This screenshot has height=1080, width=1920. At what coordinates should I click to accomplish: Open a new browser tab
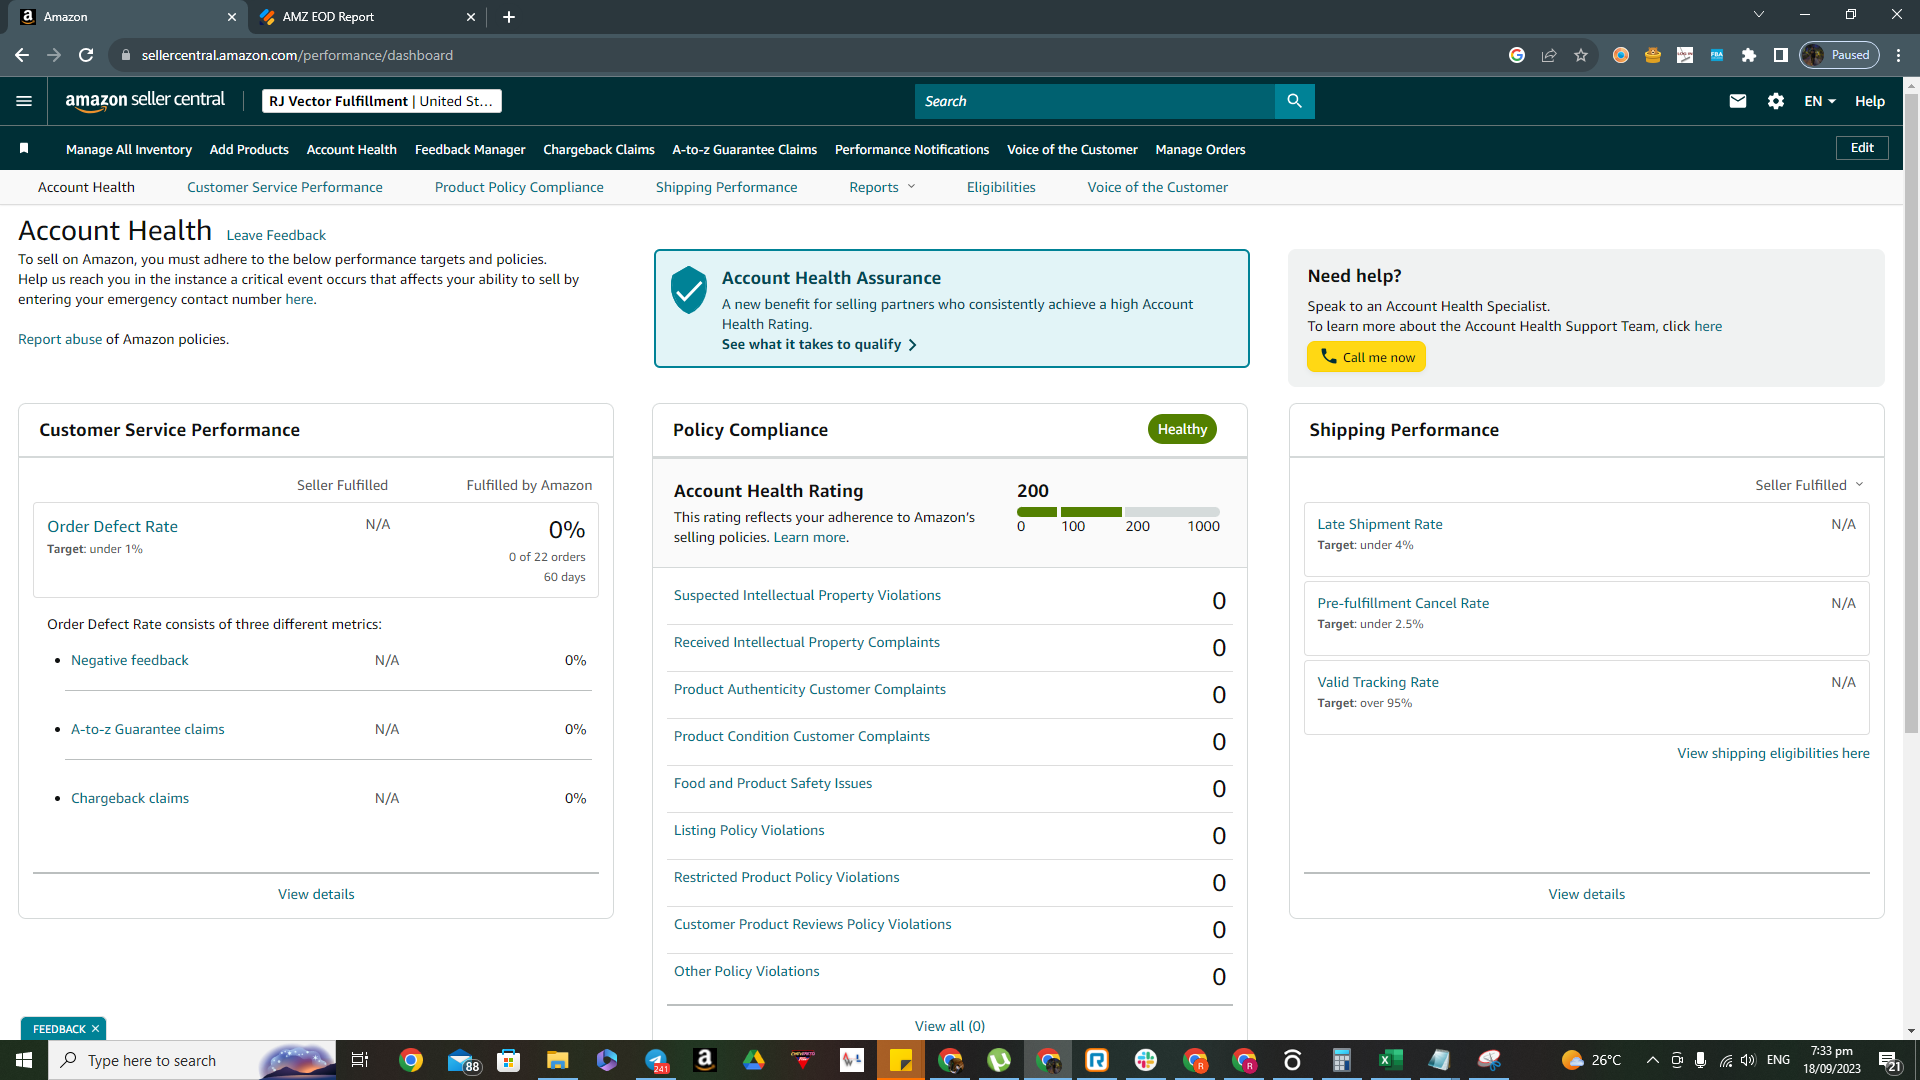coord(509,17)
